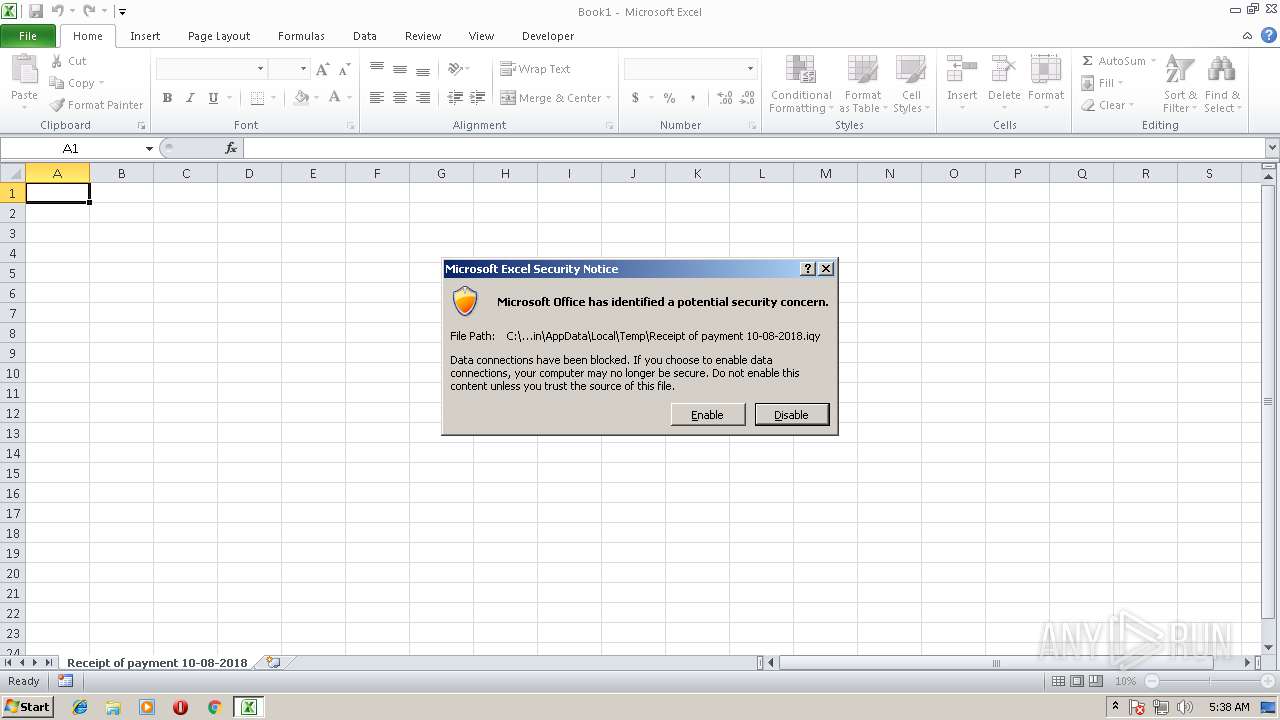The width and height of the screenshot is (1280, 720).
Task: Click Decrease Font Size icon
Action: pos(344,69)
